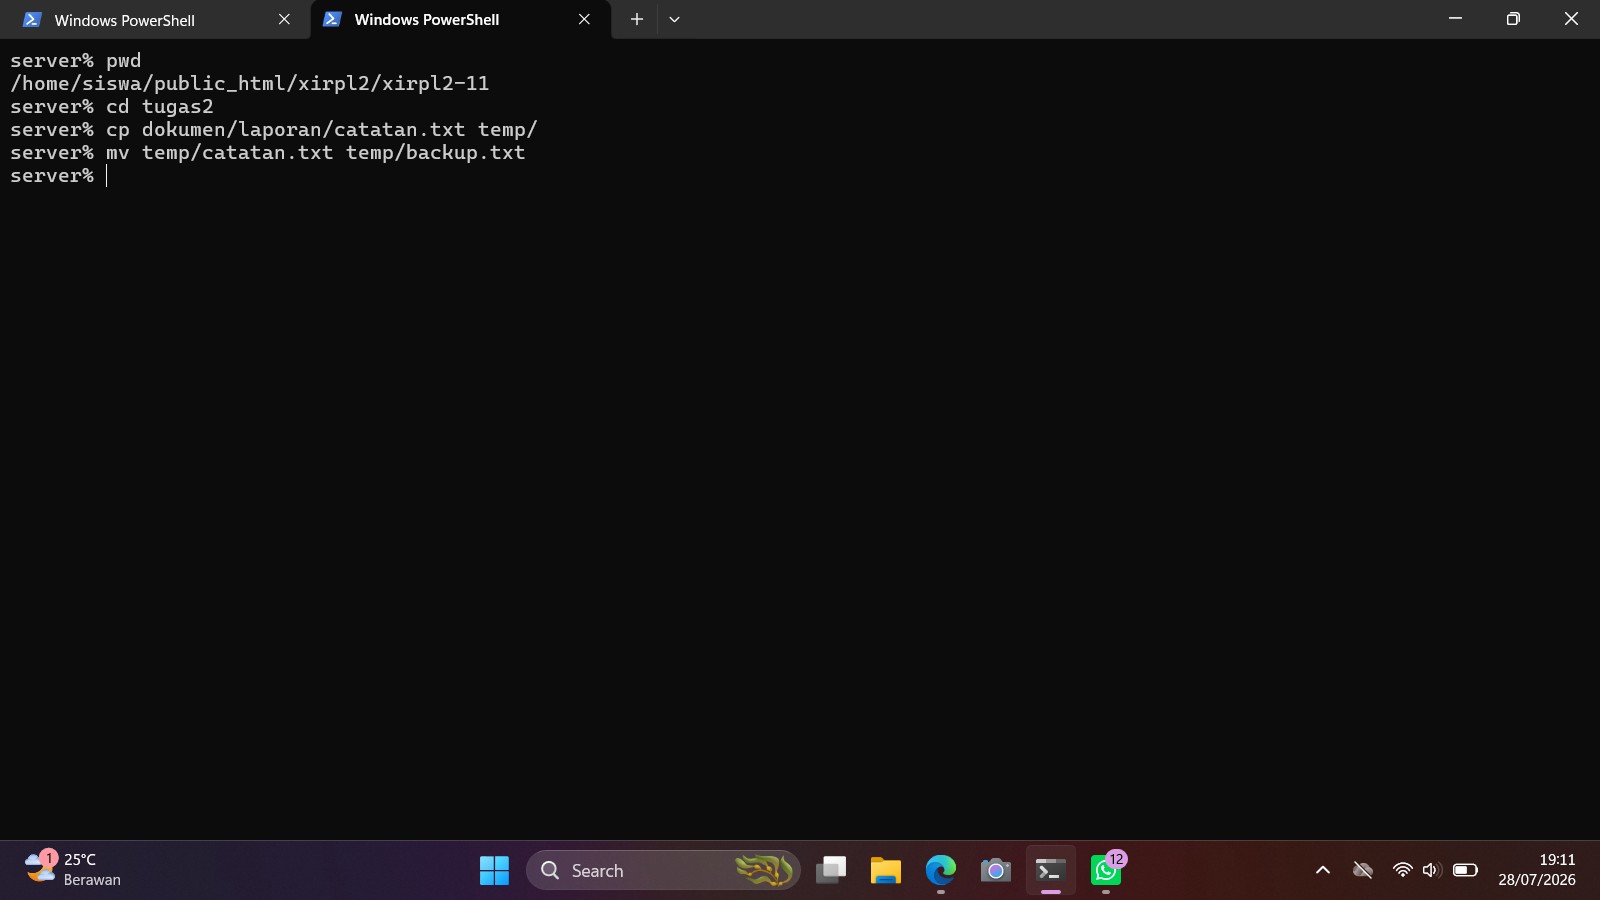Open the Camera app from the taskbar

(x=996, y=871)
